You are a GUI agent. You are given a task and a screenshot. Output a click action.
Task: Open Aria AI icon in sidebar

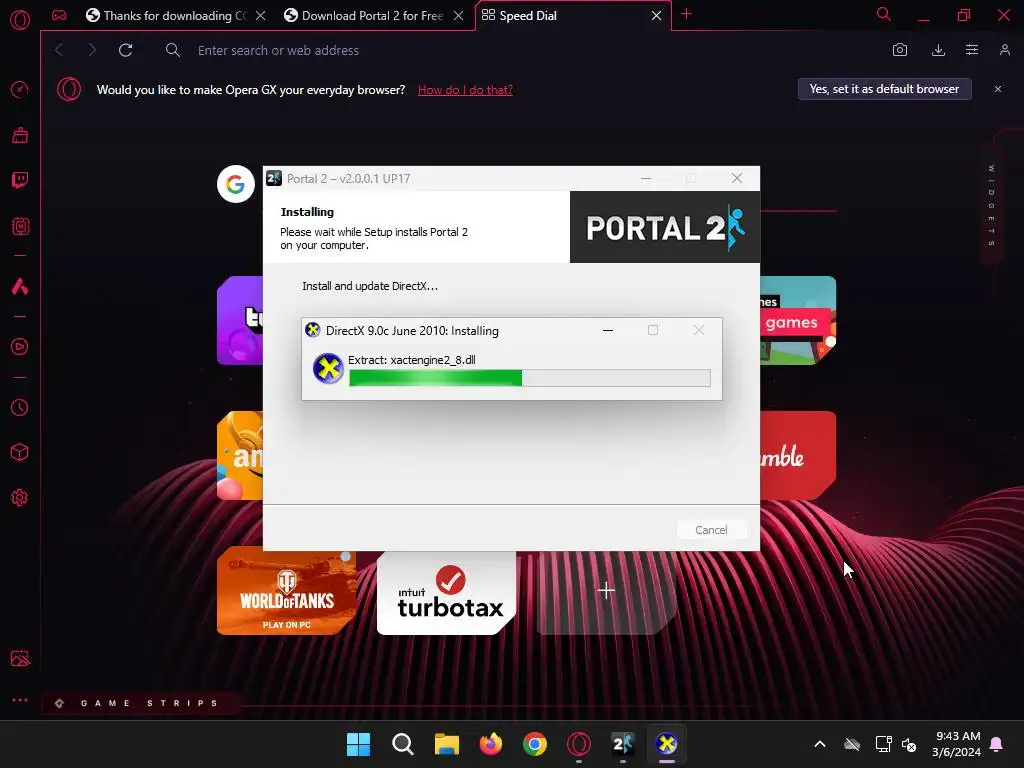pos(20,286)
